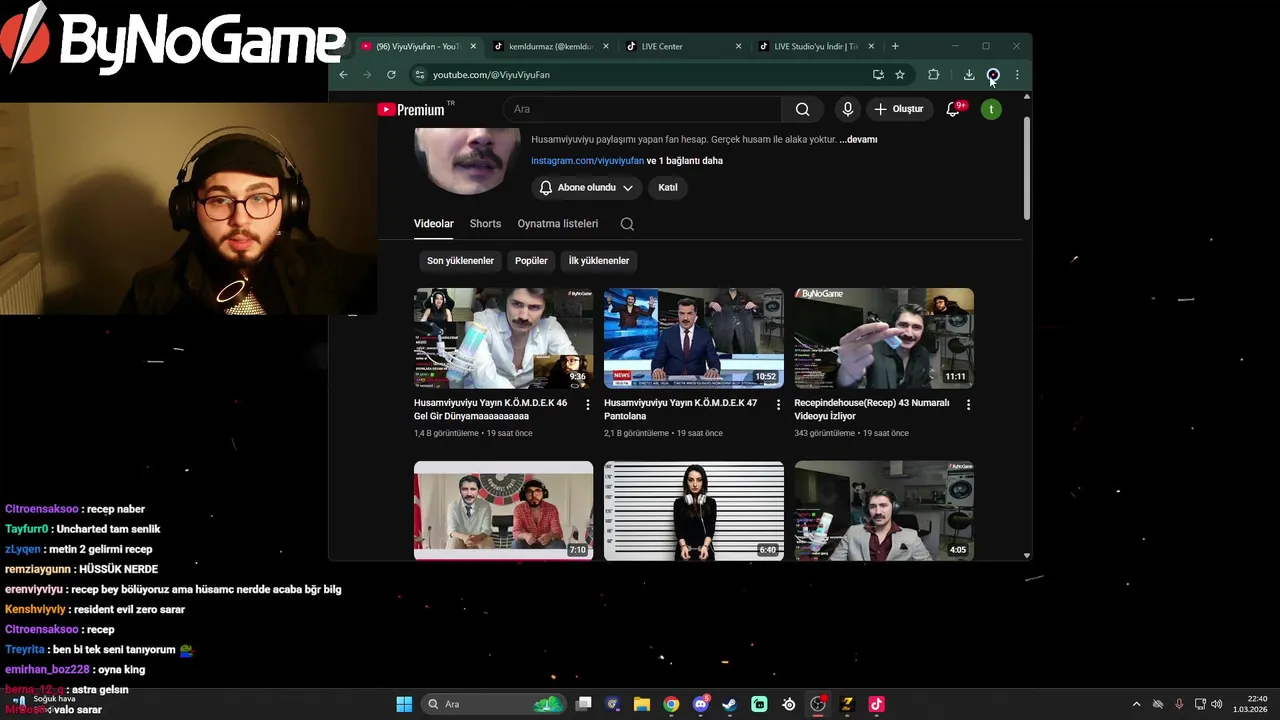Screen dimensions: 1280x720
Task: Switch to the LIVE Studio'yu İndir tab
Action: click(x=816, y=46)
